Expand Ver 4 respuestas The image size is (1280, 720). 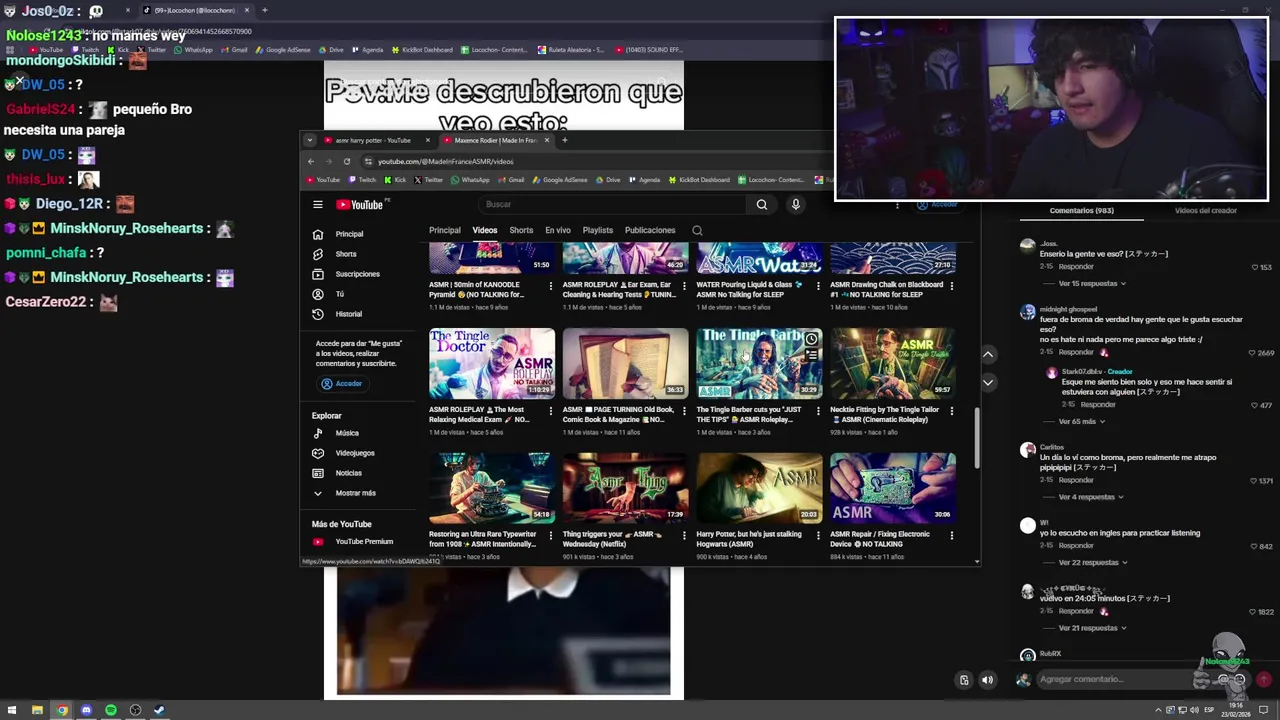point(1090,497)
